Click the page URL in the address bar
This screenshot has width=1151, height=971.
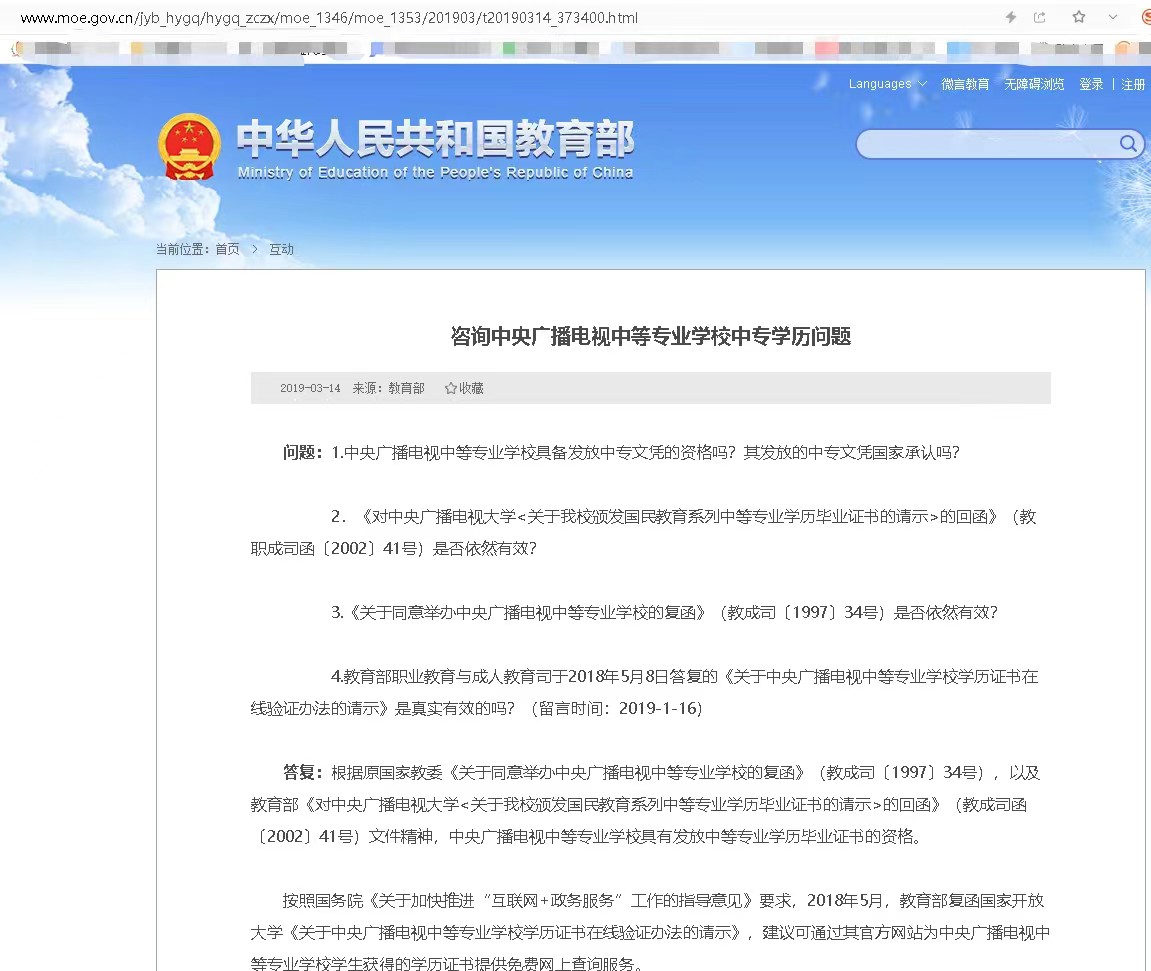pyautogui.click(x=329, y=18)
